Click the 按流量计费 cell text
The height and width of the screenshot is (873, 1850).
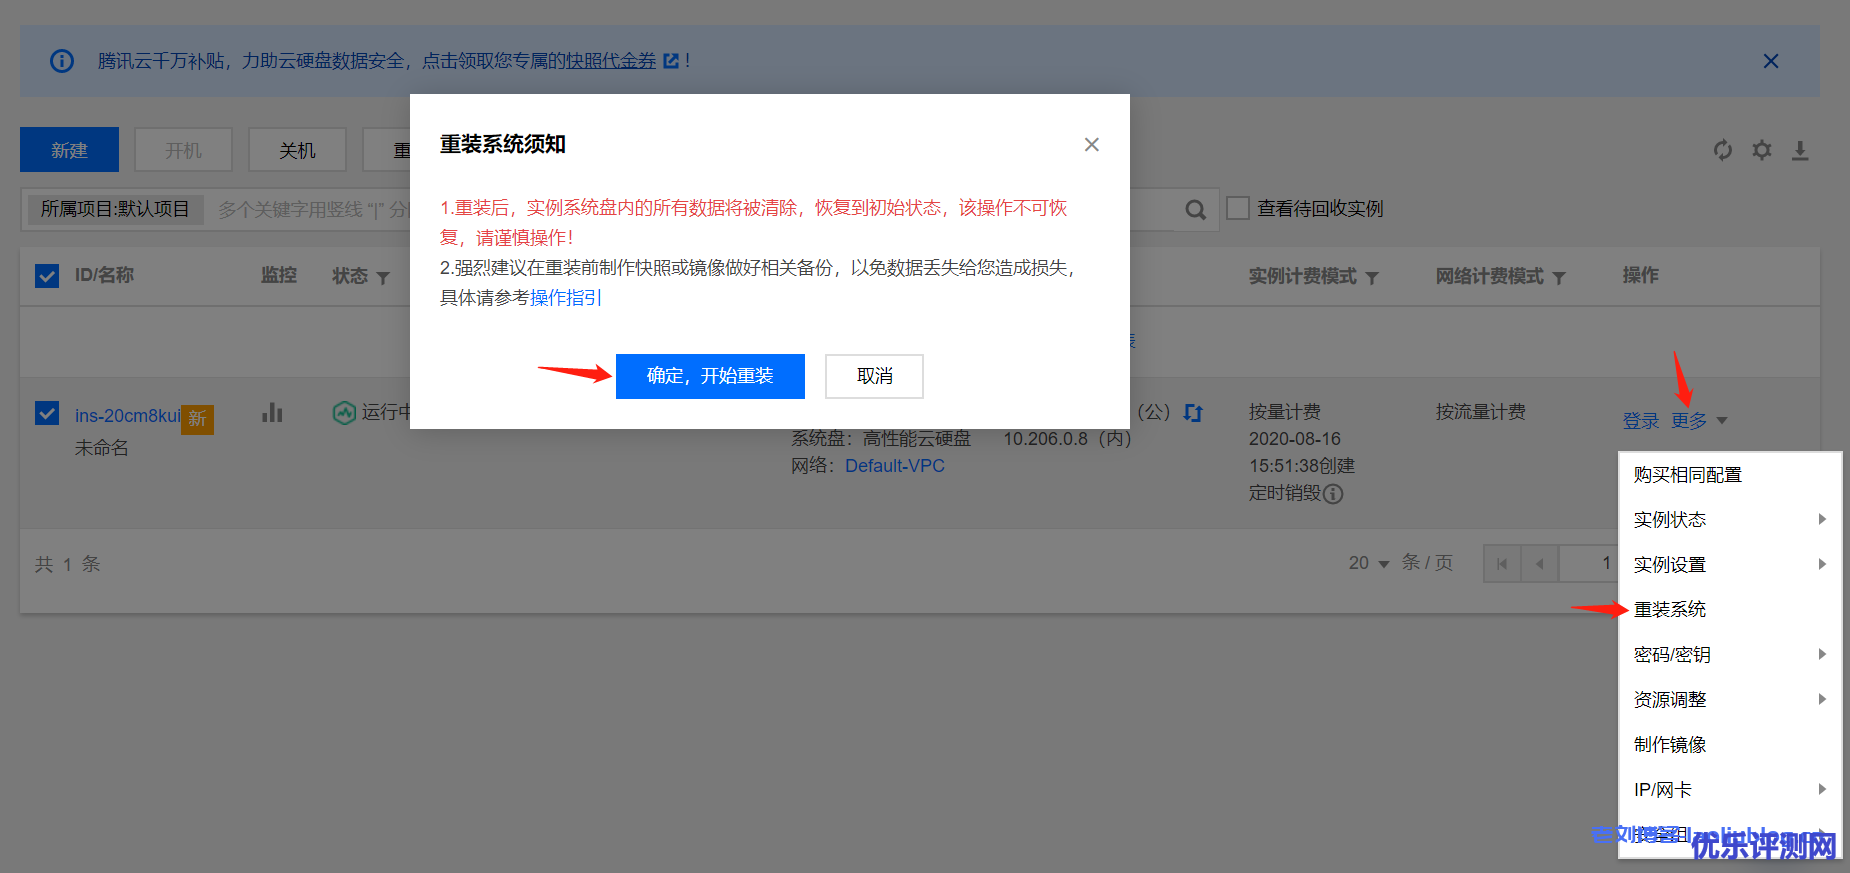(x=1481, y=412)
